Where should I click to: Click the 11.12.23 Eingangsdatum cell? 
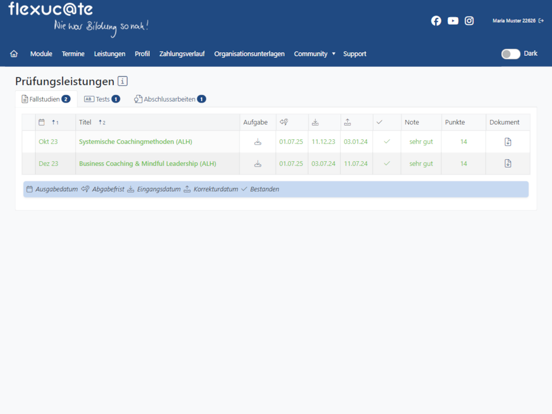pos(323,142)
